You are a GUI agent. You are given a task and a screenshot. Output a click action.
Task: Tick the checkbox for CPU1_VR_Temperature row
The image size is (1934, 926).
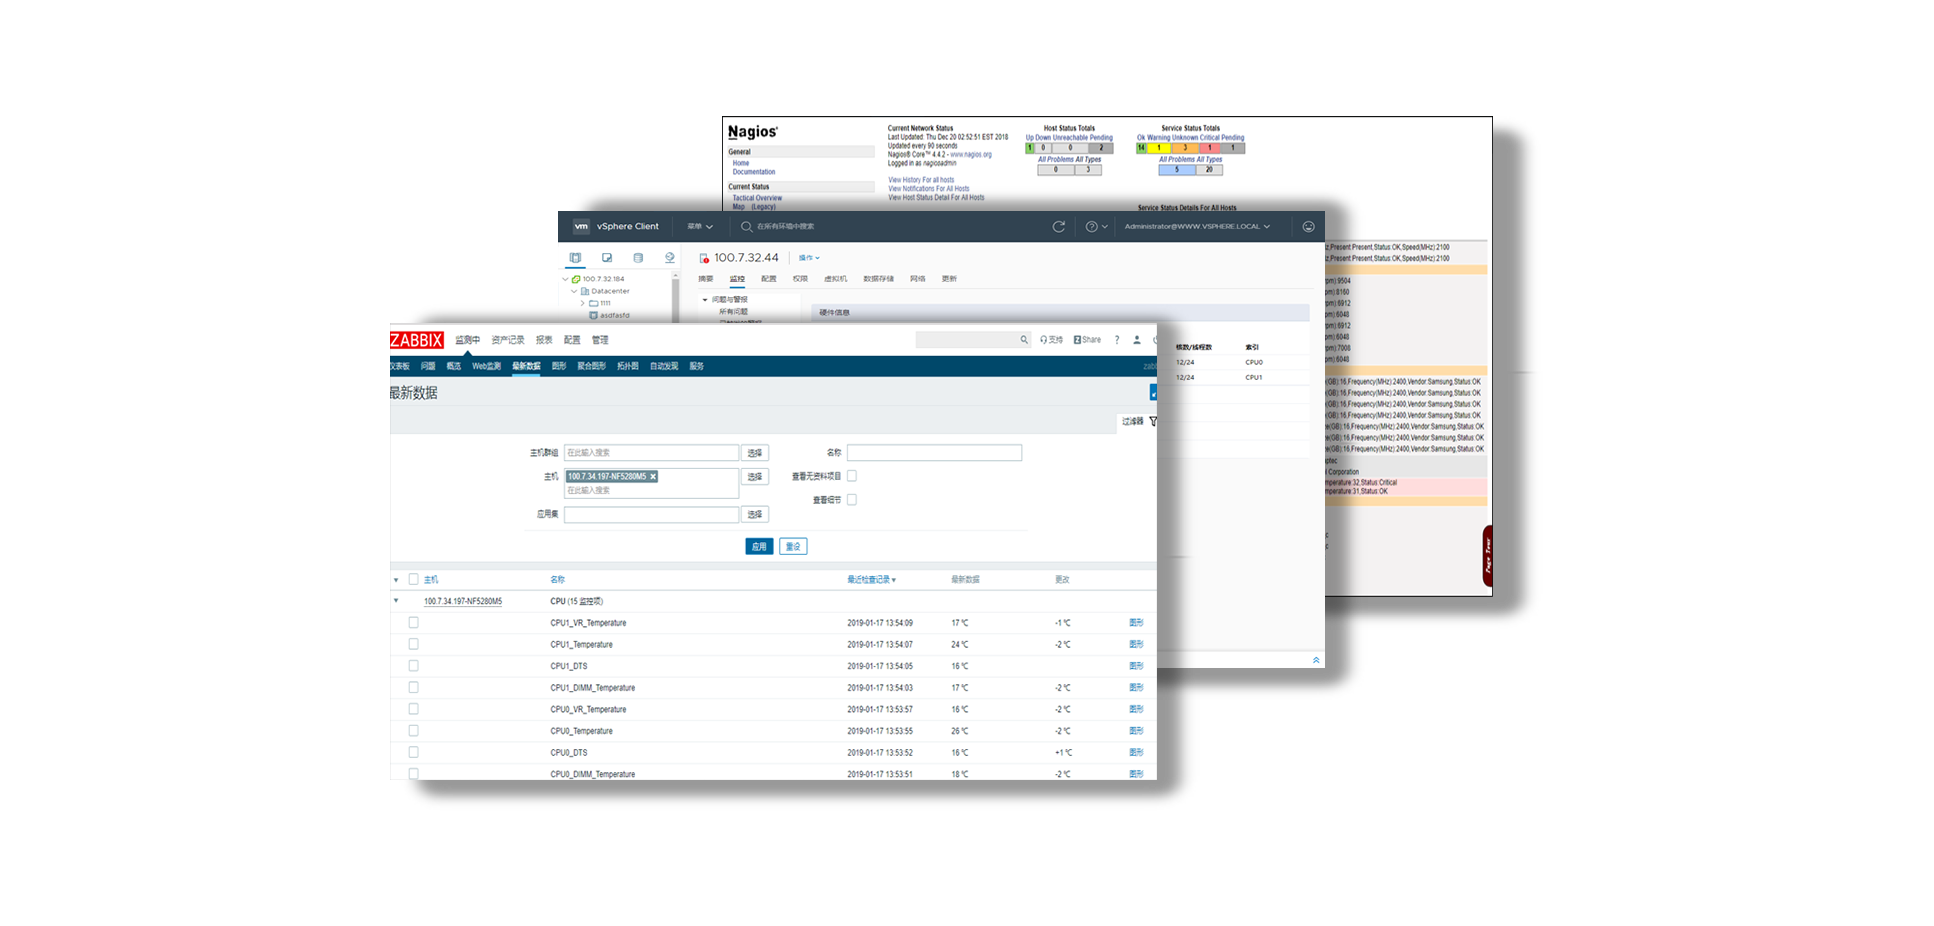tap(413, 623)
